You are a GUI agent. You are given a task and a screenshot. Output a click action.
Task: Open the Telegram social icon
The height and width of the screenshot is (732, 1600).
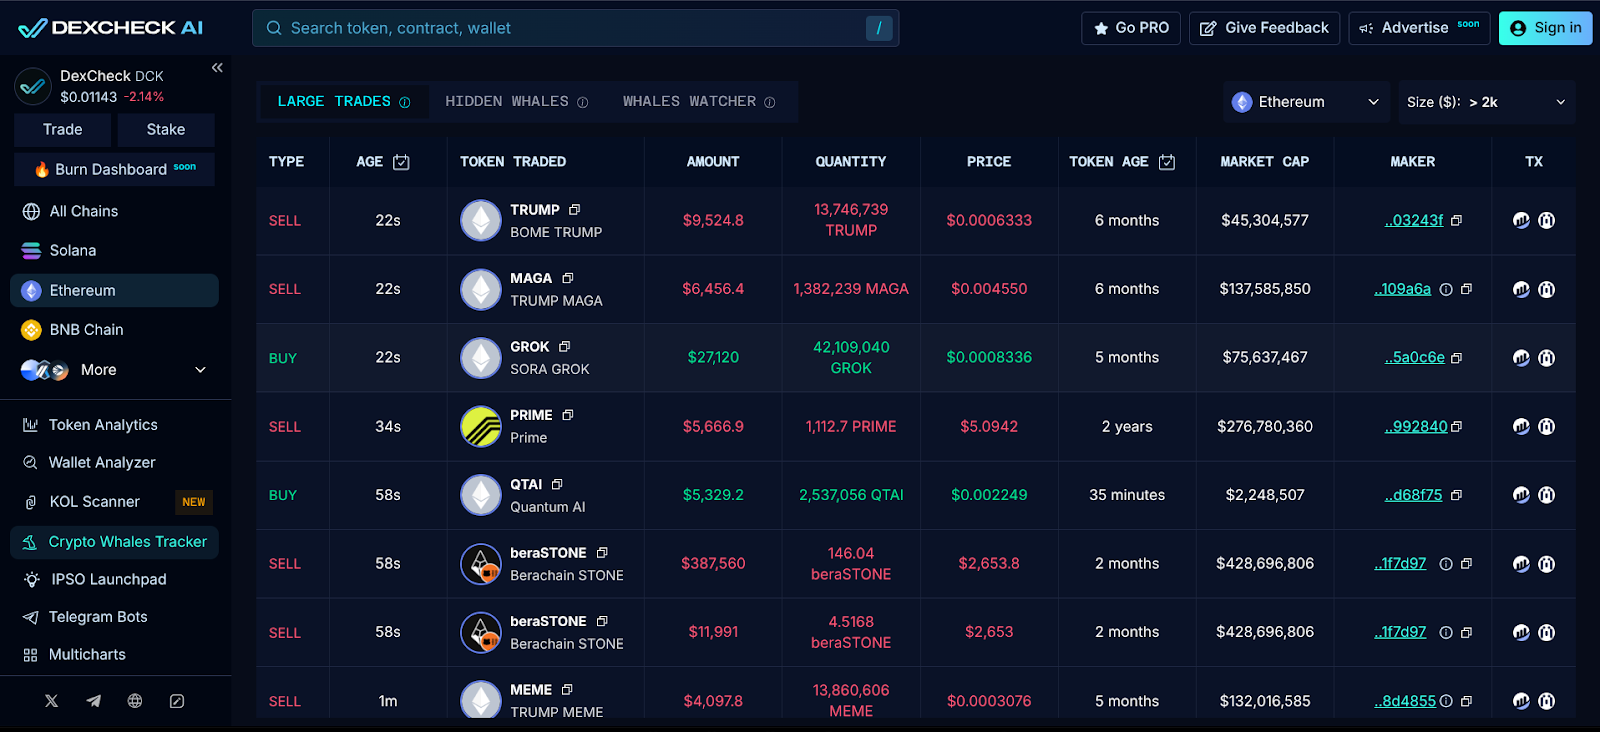(94, 701)
